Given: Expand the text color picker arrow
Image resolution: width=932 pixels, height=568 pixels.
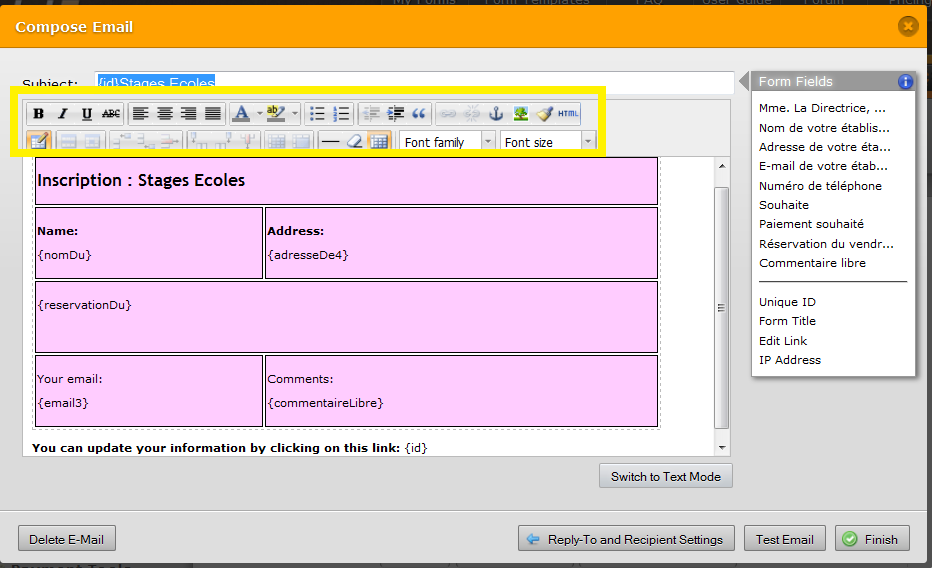Looking at the screenshot, I should 258,114.
